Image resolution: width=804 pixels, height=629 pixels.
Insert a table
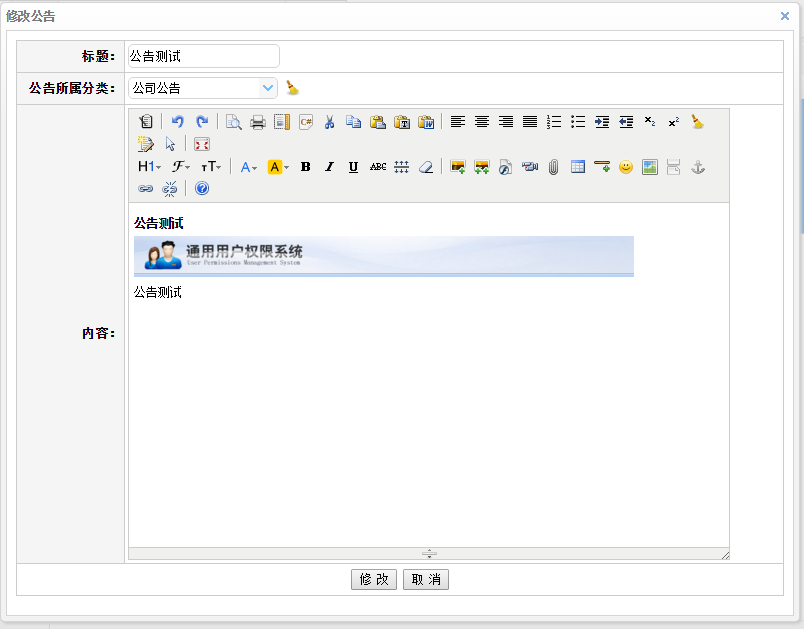coord(578,167)
